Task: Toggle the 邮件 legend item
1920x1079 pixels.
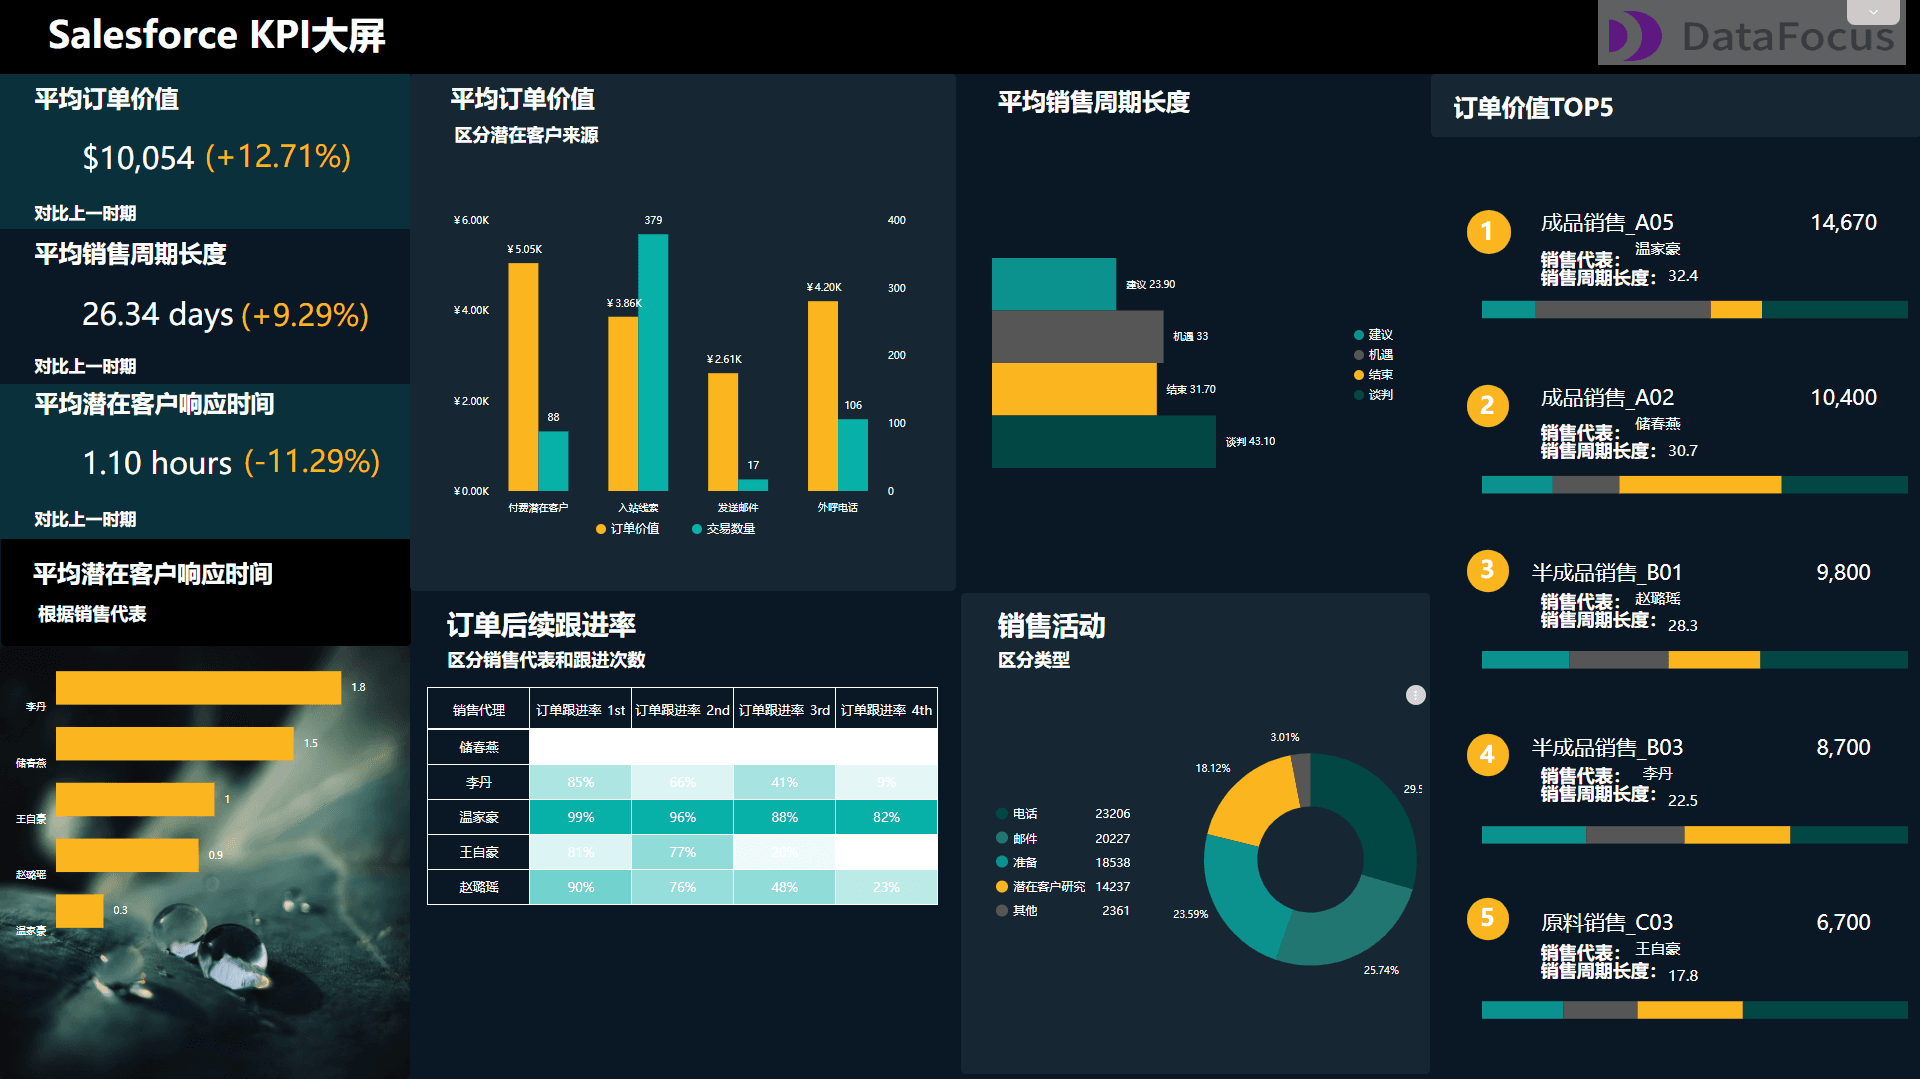Action: [x=1017, y=838]
